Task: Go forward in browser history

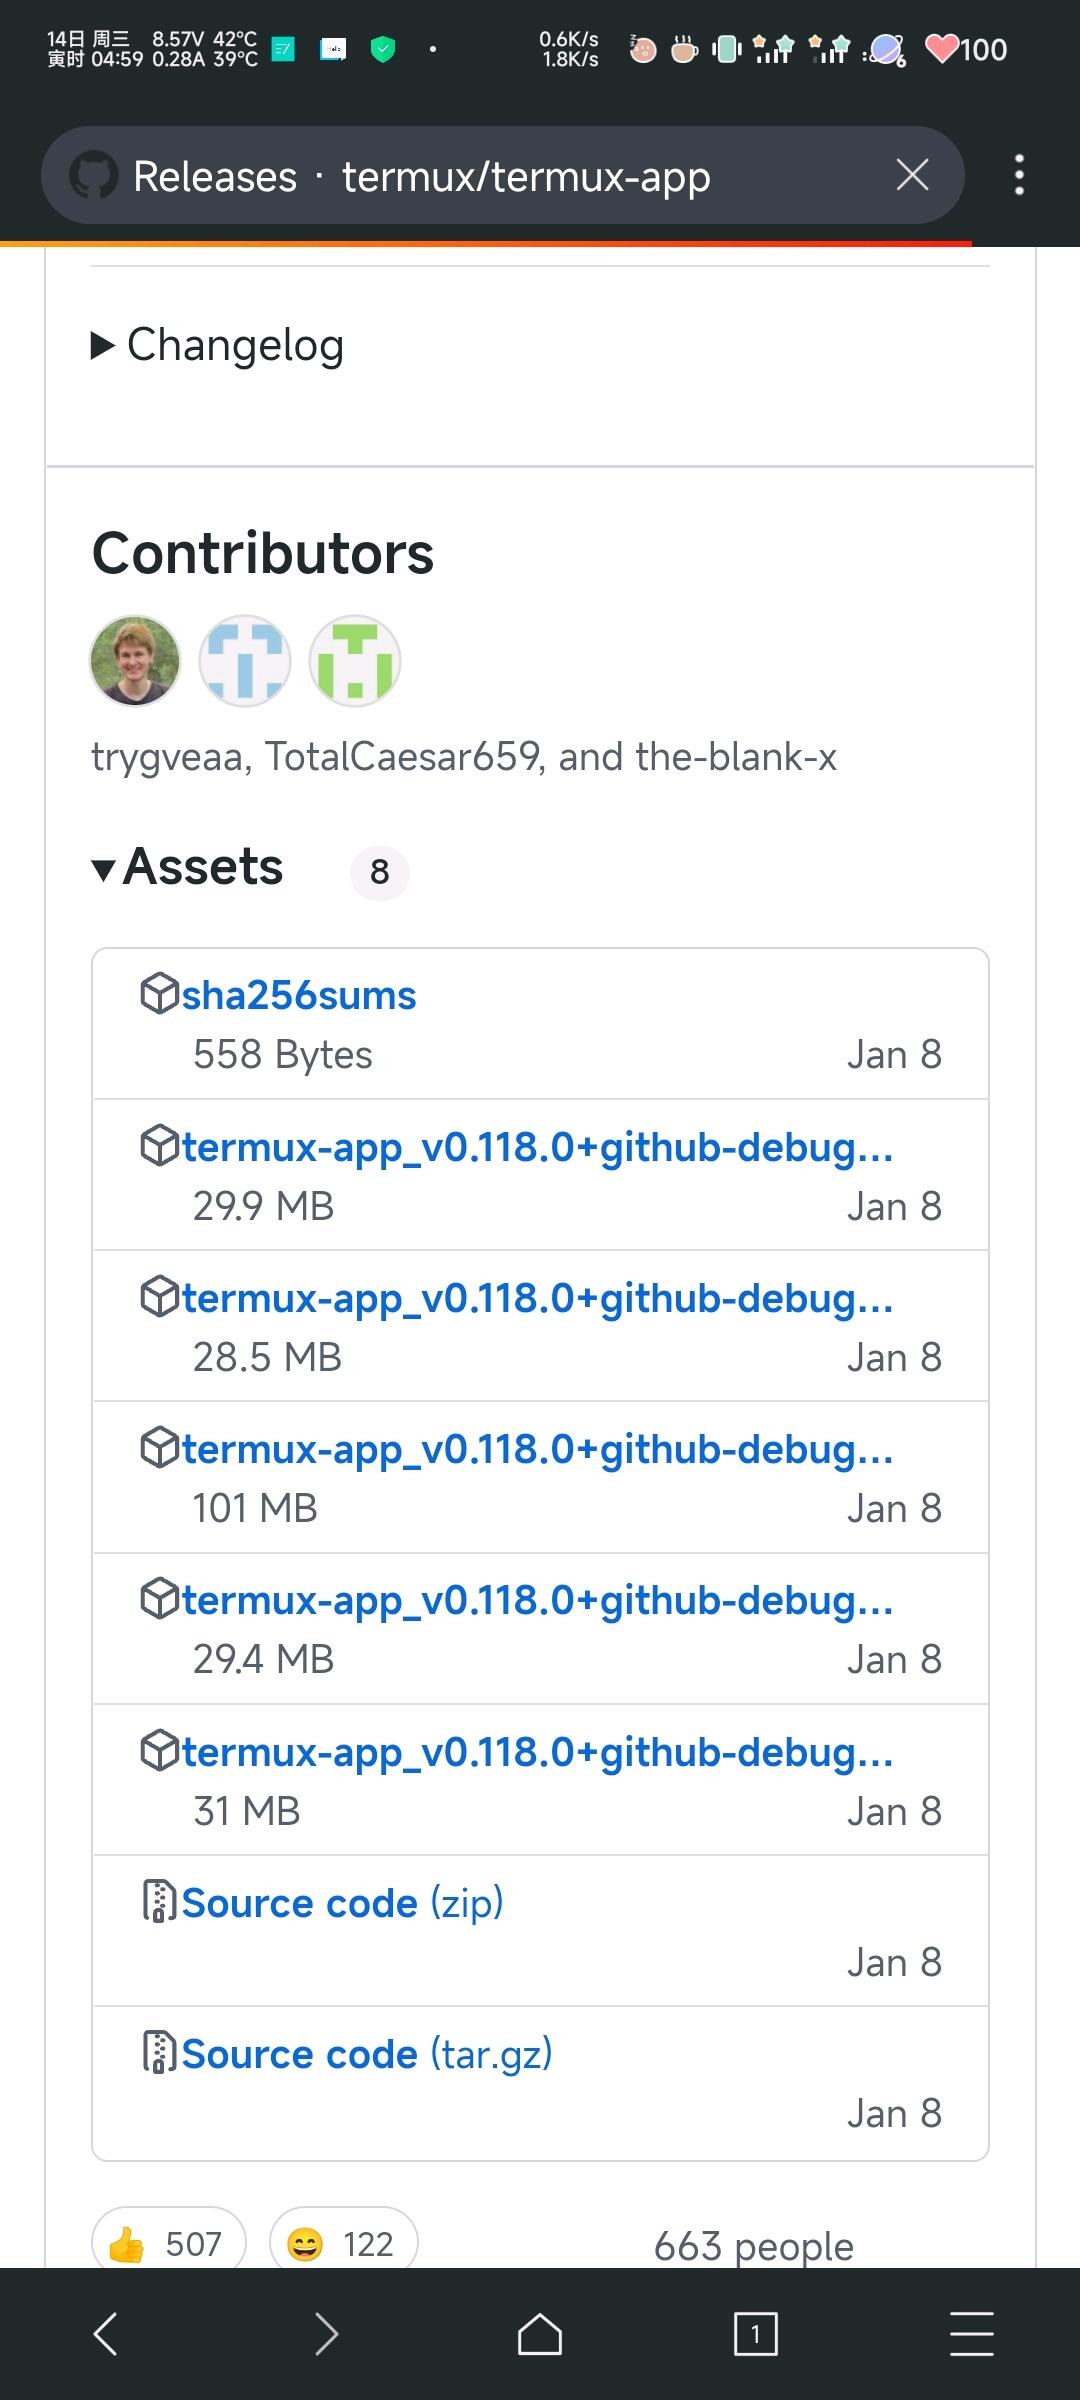Action: point(326,2334)
